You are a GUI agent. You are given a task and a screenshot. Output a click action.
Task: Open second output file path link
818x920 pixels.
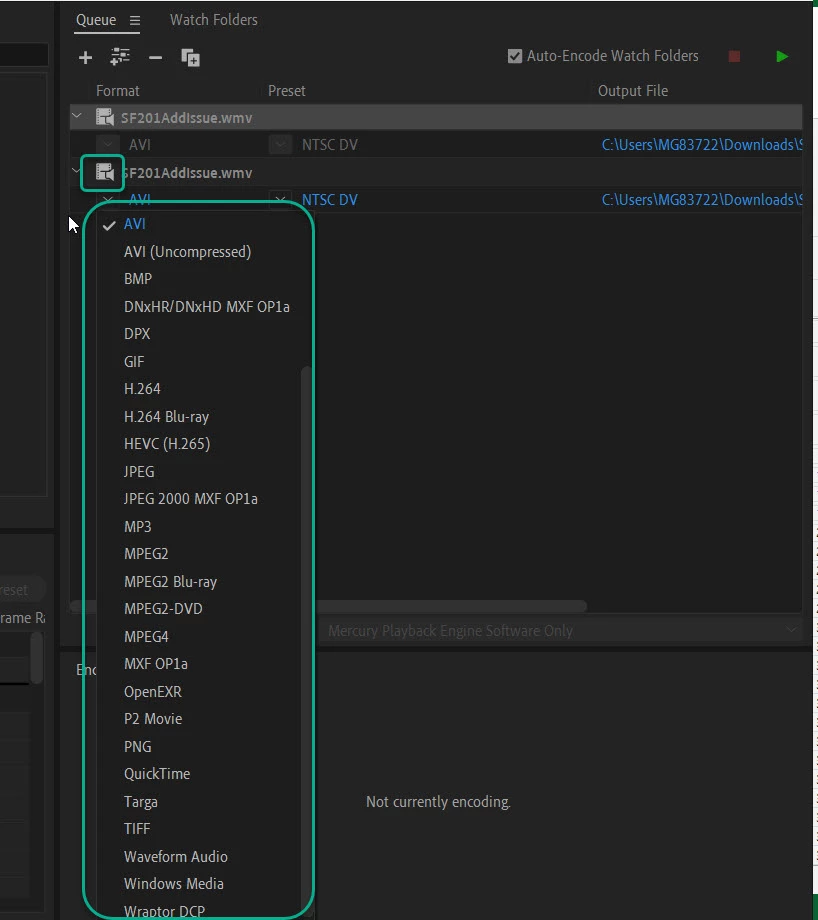[702, 199]
